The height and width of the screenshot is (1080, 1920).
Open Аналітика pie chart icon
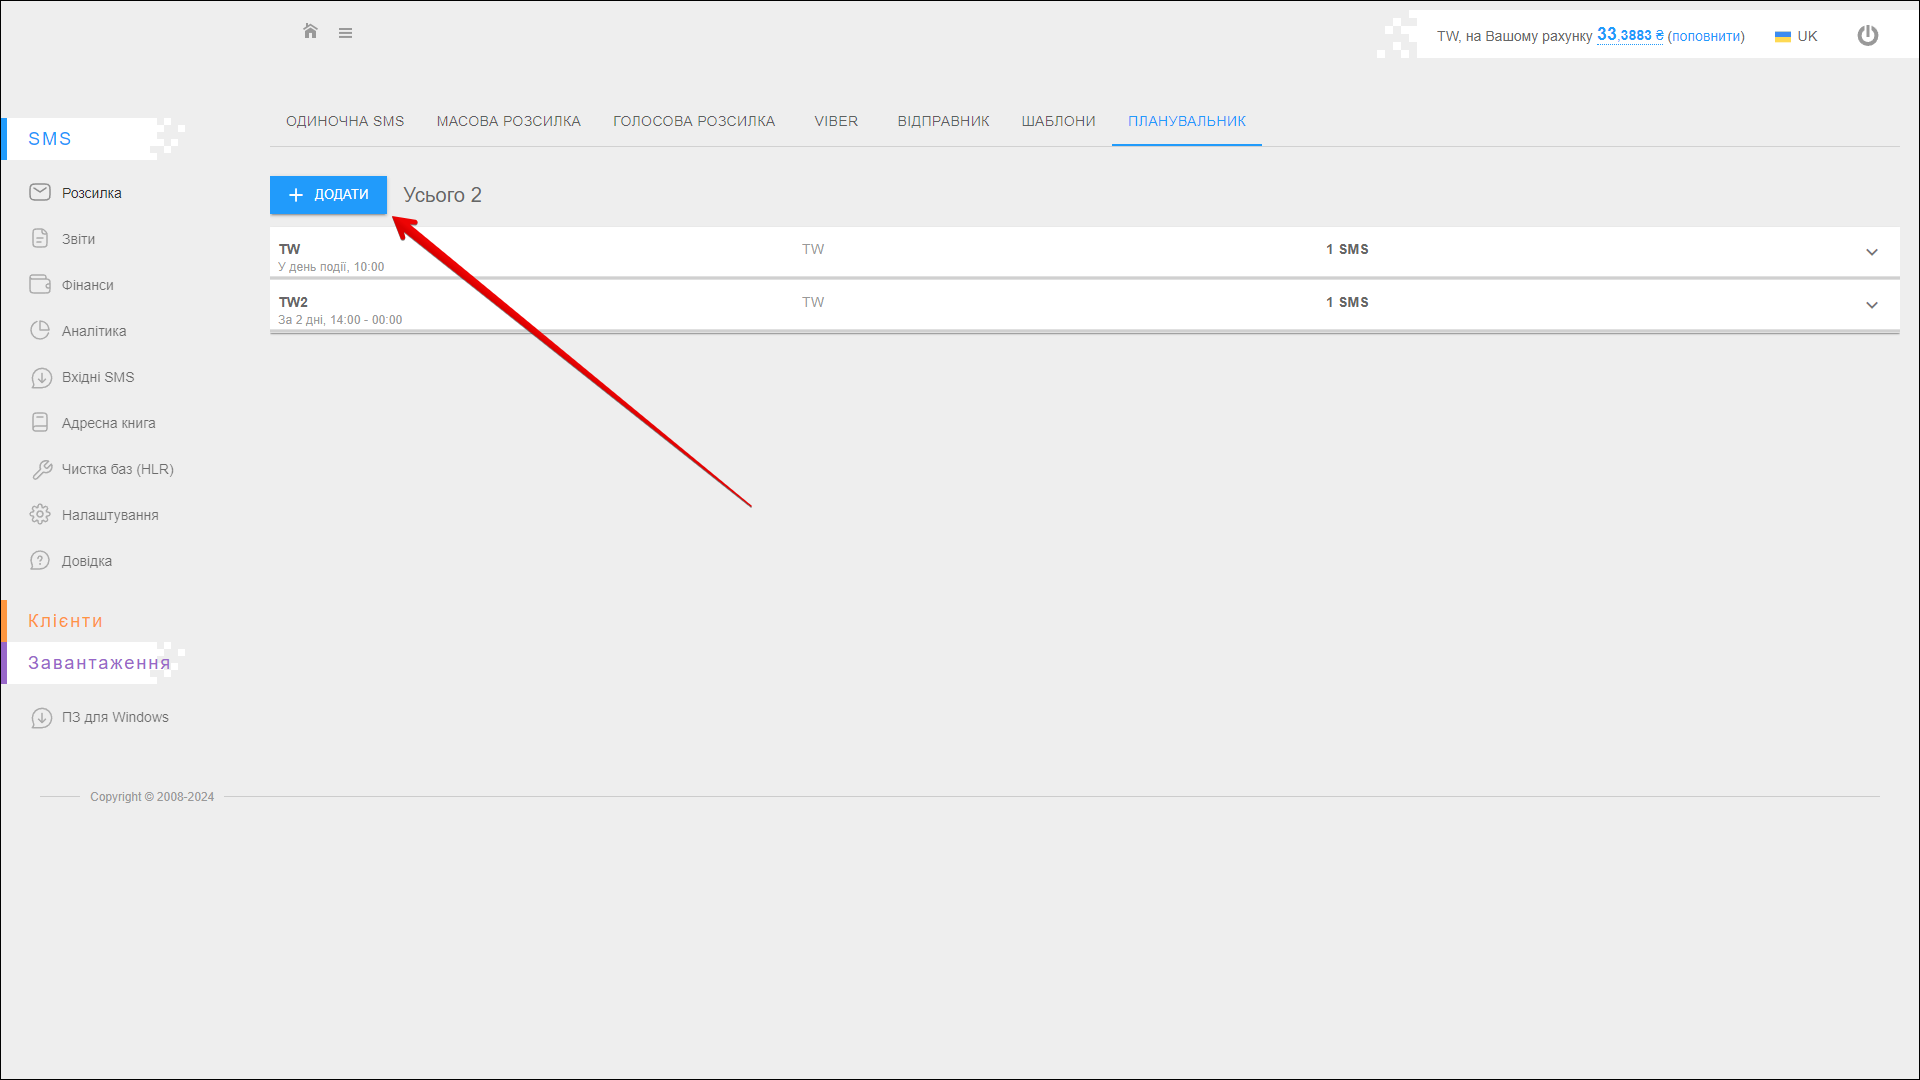point(40,330)
